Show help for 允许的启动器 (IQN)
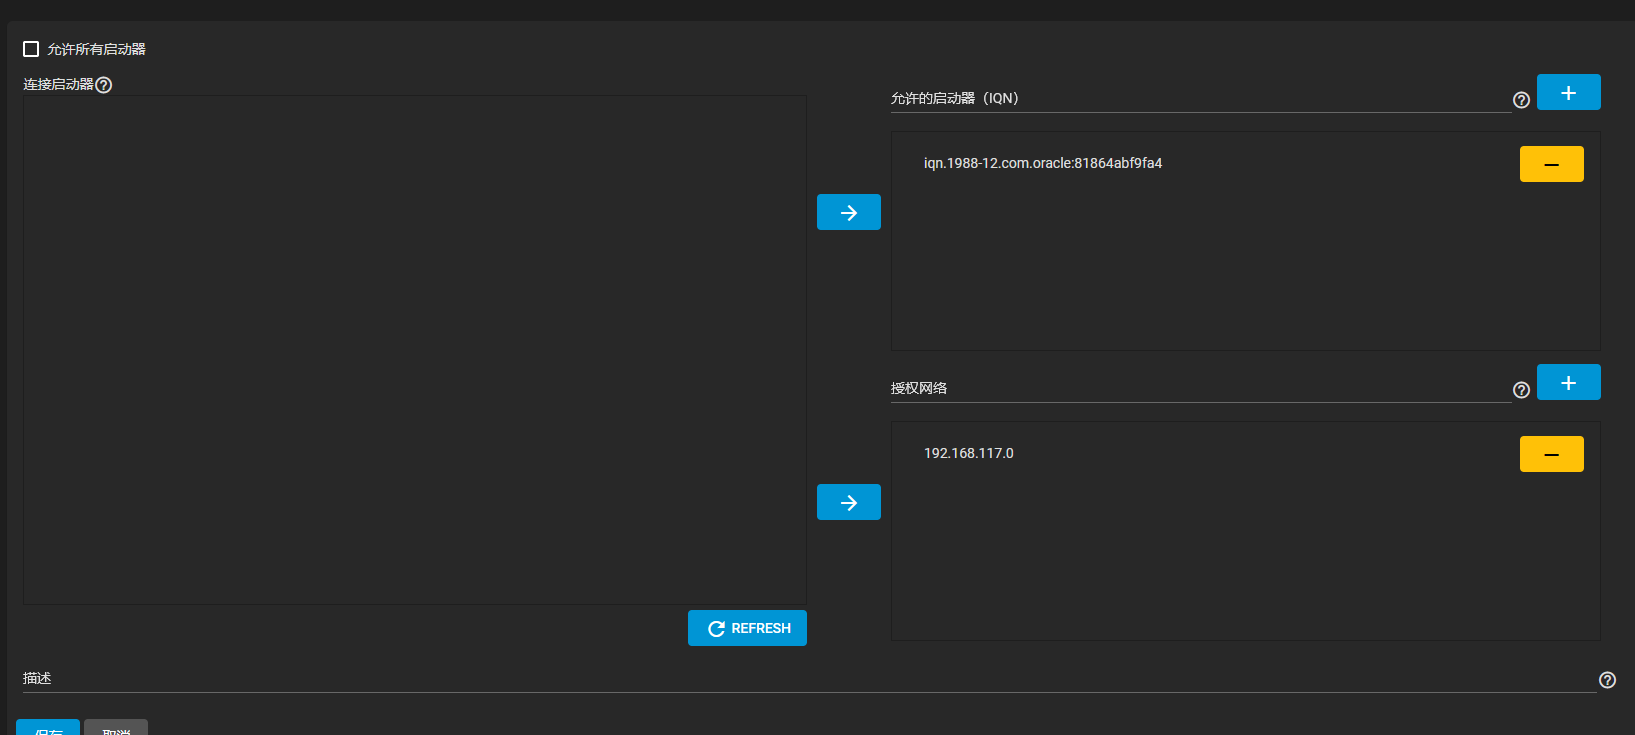This screenshot has height=735, width=1635. point(1521,100)
